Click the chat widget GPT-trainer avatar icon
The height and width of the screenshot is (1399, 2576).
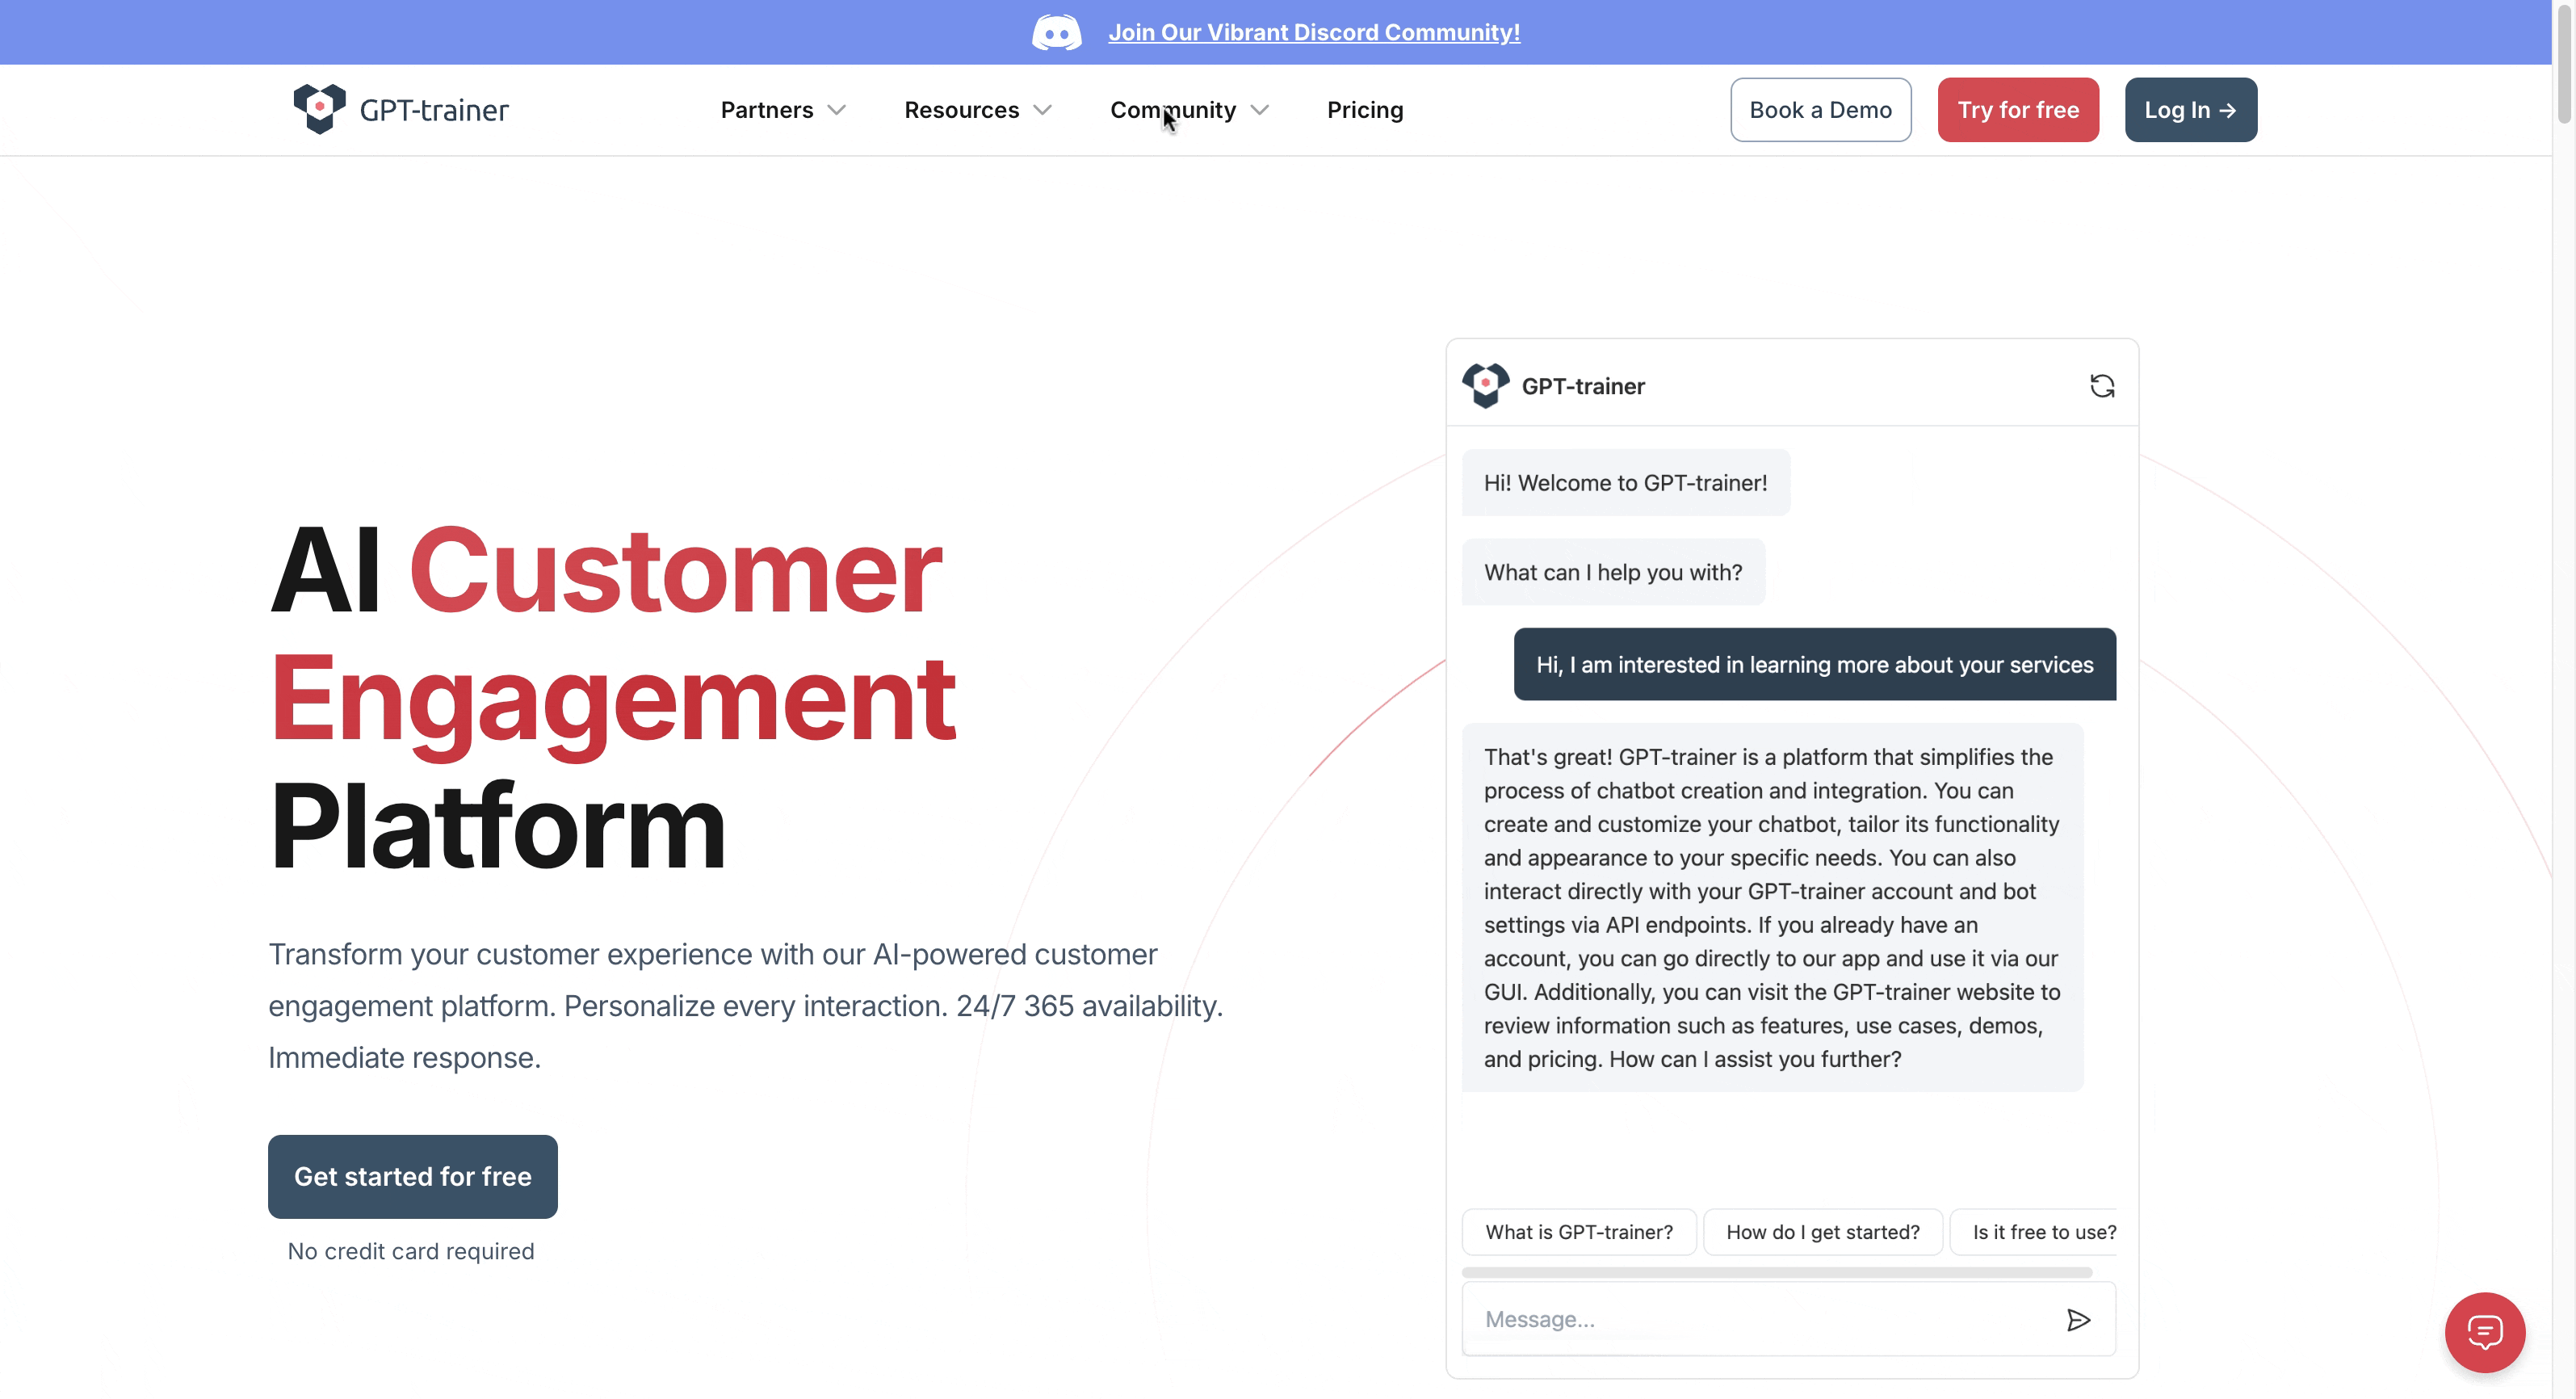point(1486,385)
